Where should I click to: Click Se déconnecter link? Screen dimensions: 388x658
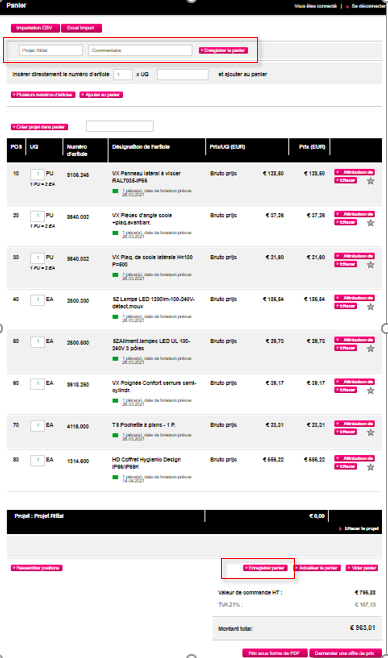[x=368, y=6]
